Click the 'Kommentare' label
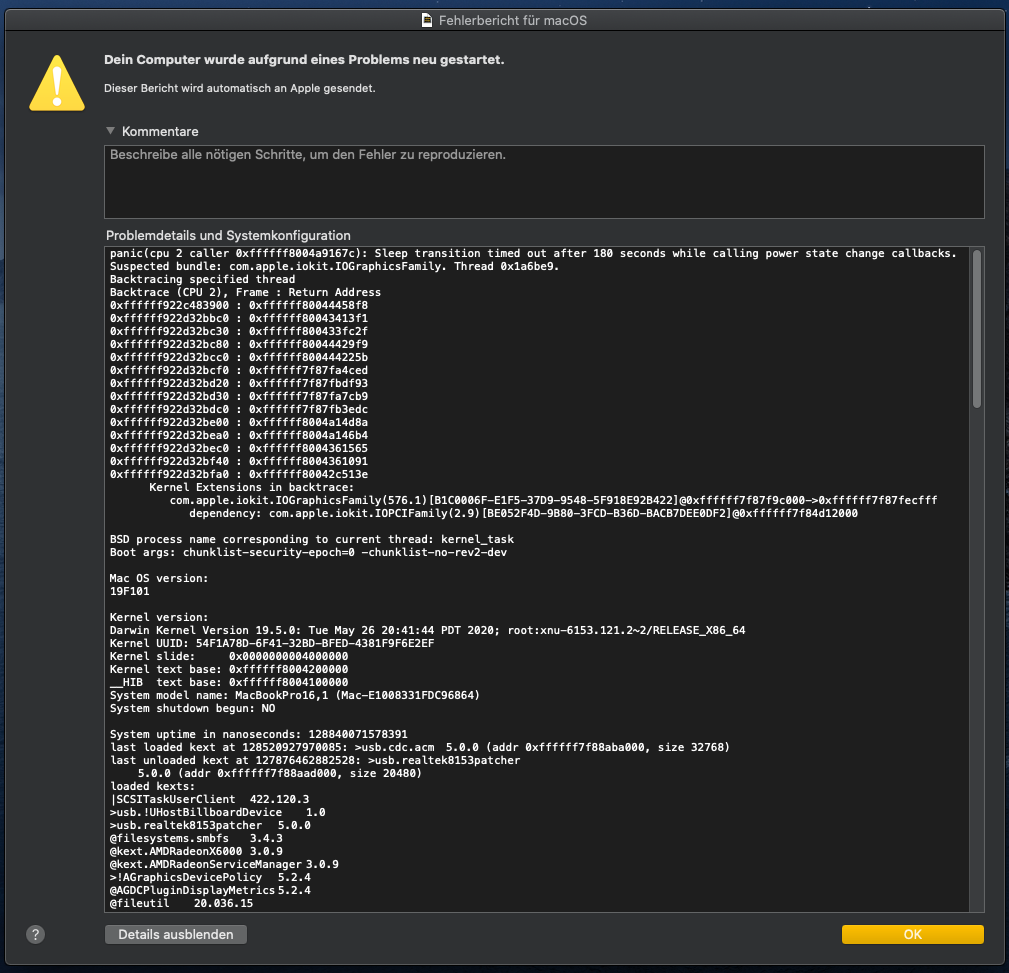The image size is (1009, 973). (x=160, y=131)
